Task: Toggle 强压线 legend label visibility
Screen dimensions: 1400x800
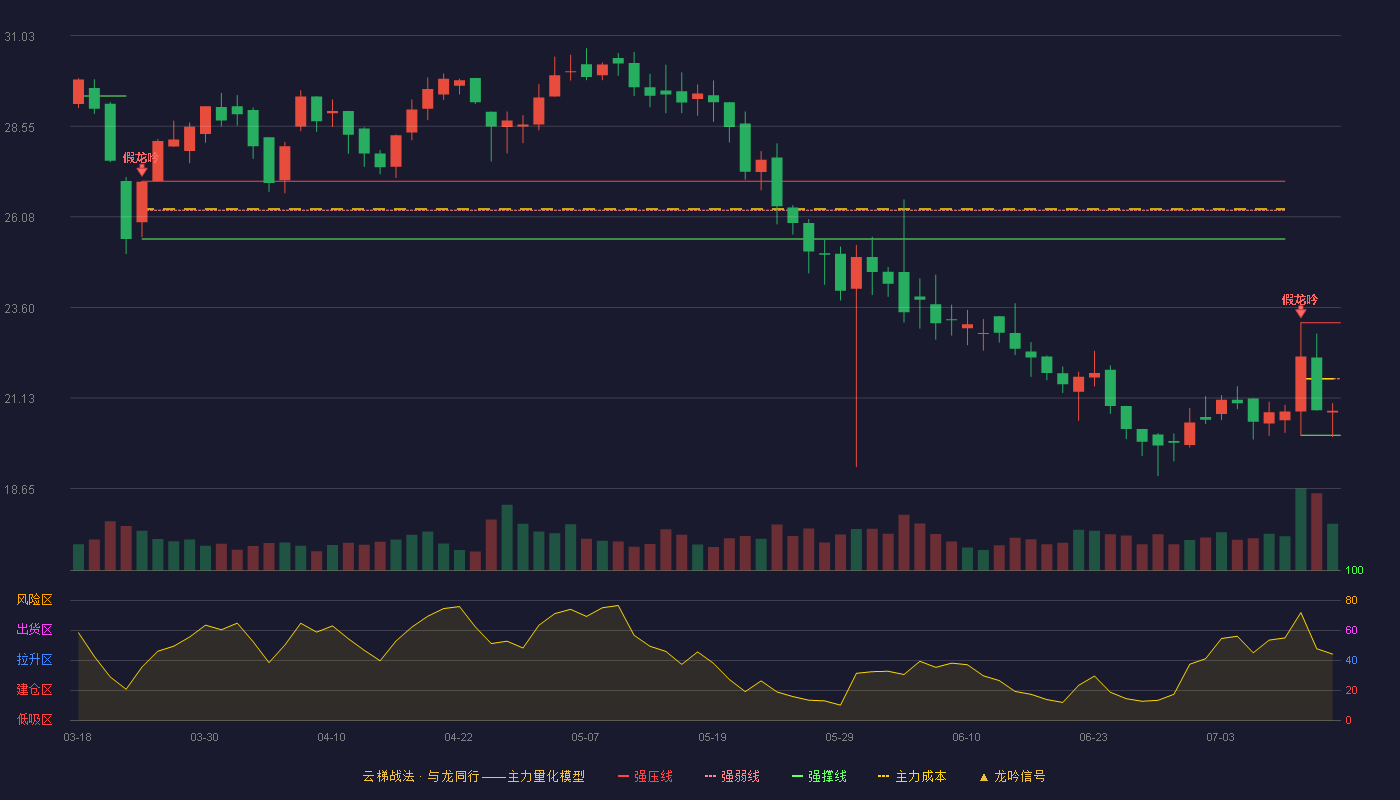Action: pyautogui.click(x=653, y=776)
